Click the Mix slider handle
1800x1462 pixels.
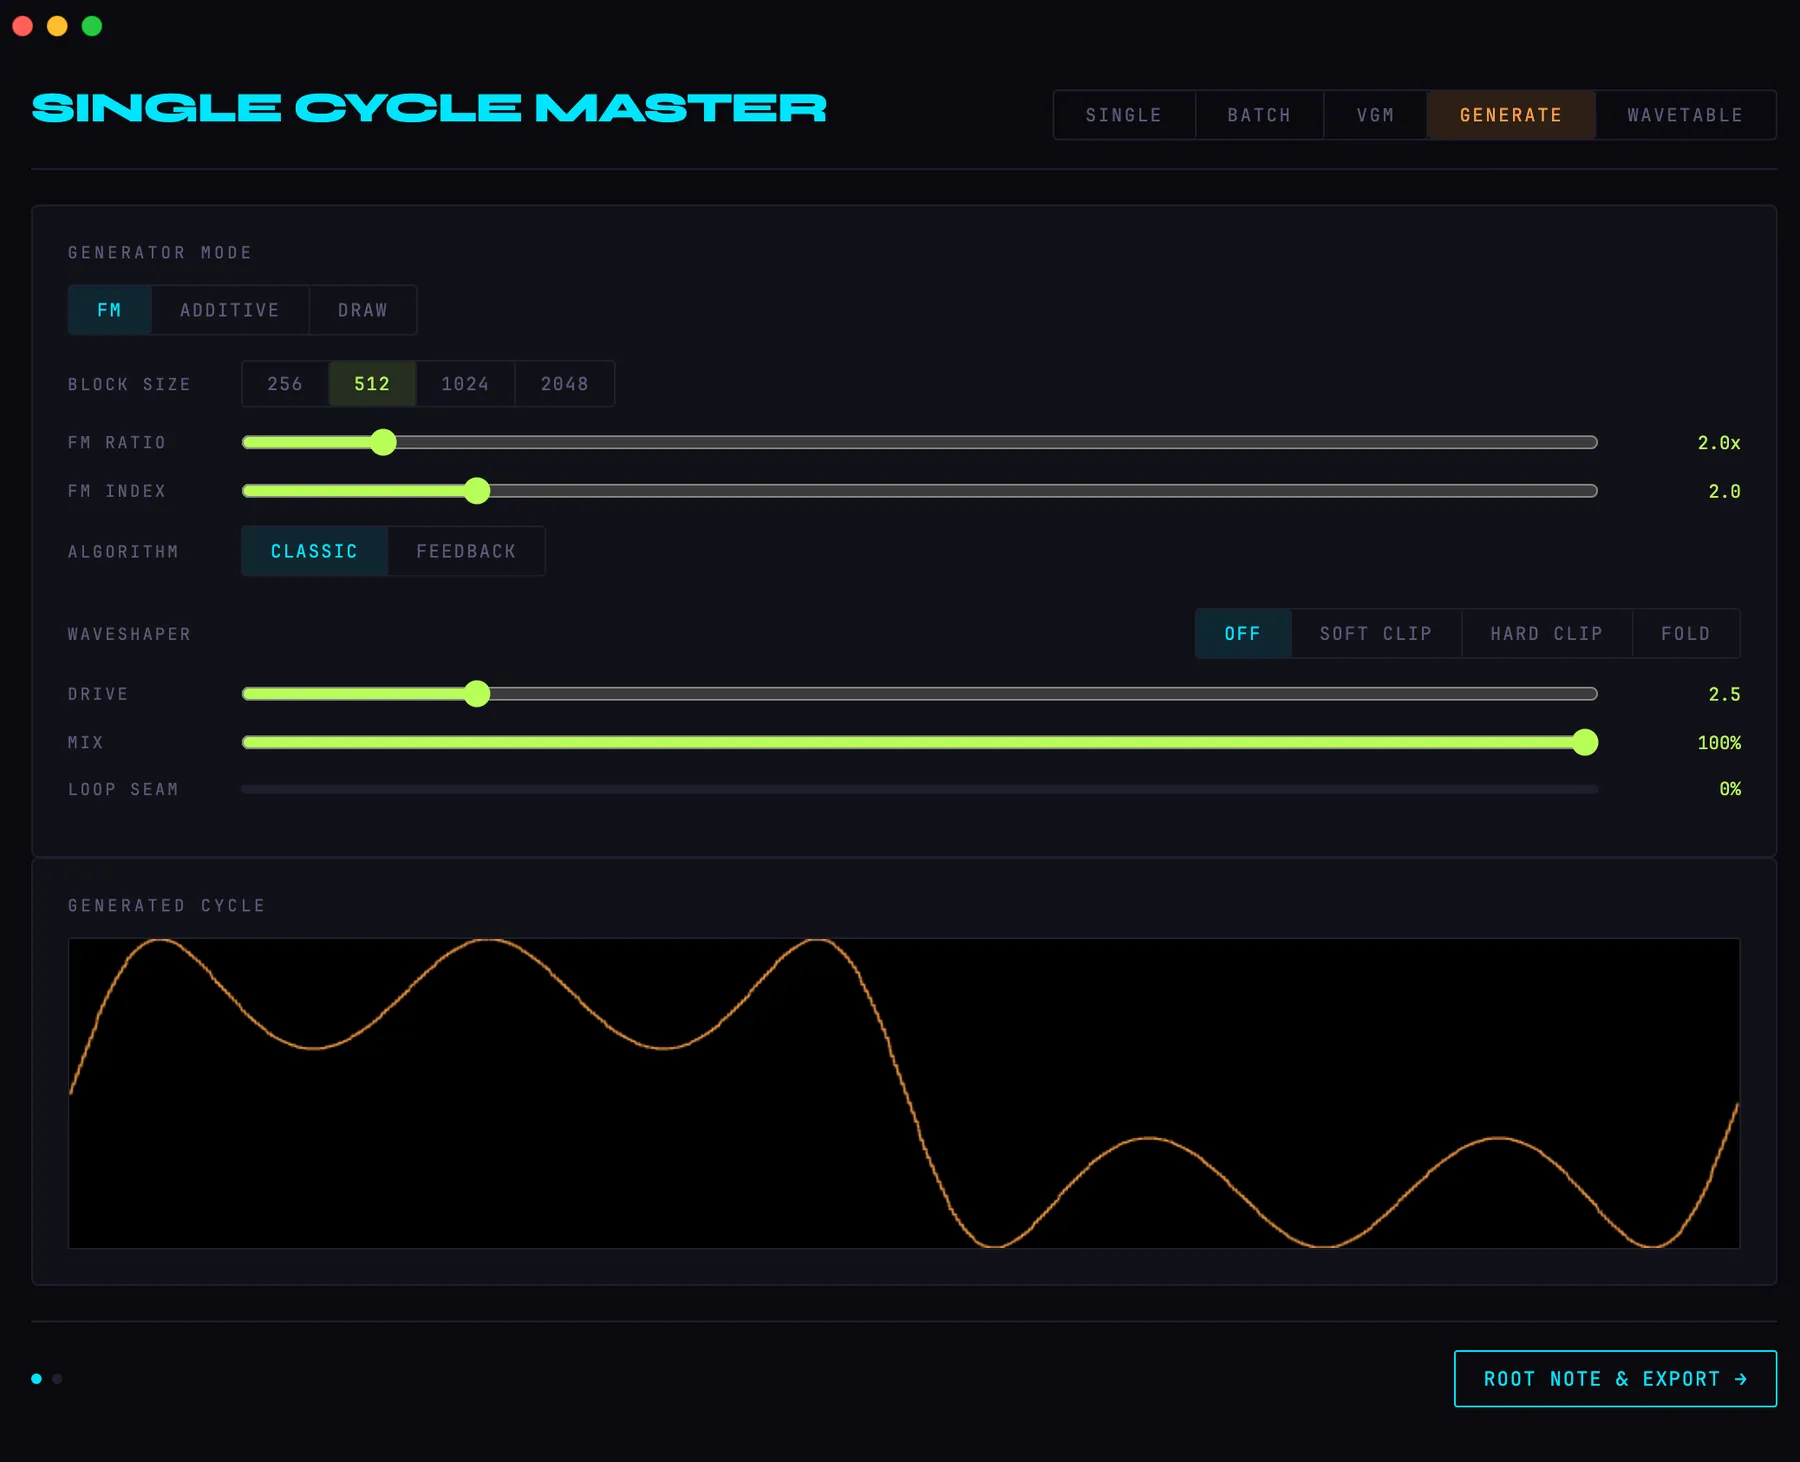(x=1585, y=742)
